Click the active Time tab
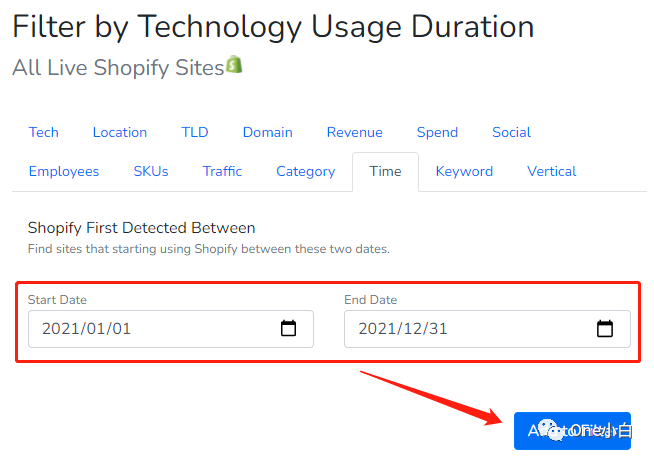 click(385, 171)
